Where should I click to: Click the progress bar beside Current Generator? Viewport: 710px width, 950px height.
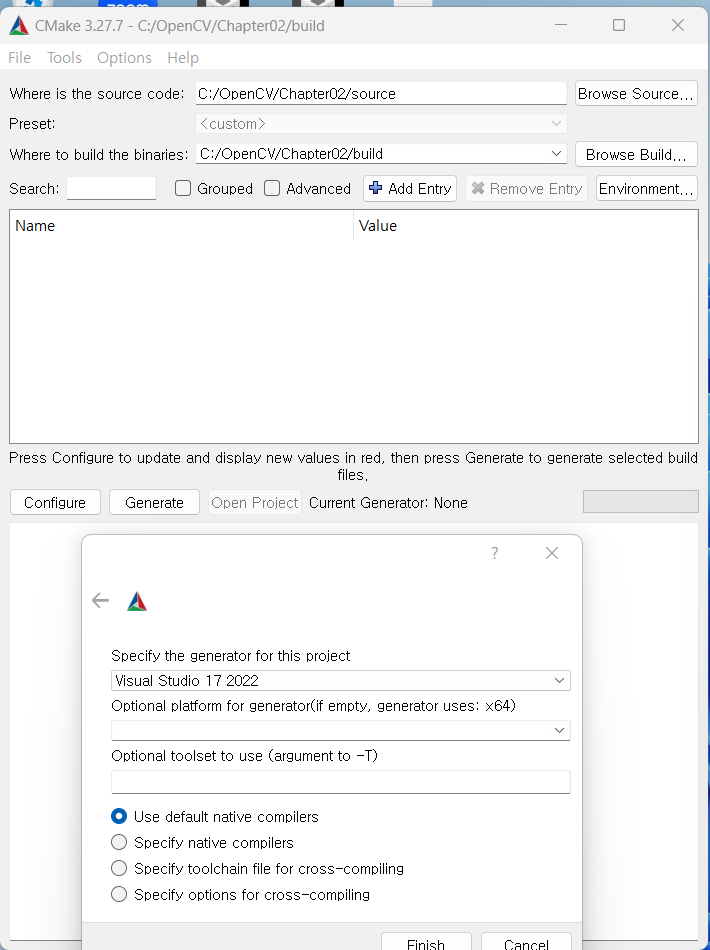640,502
